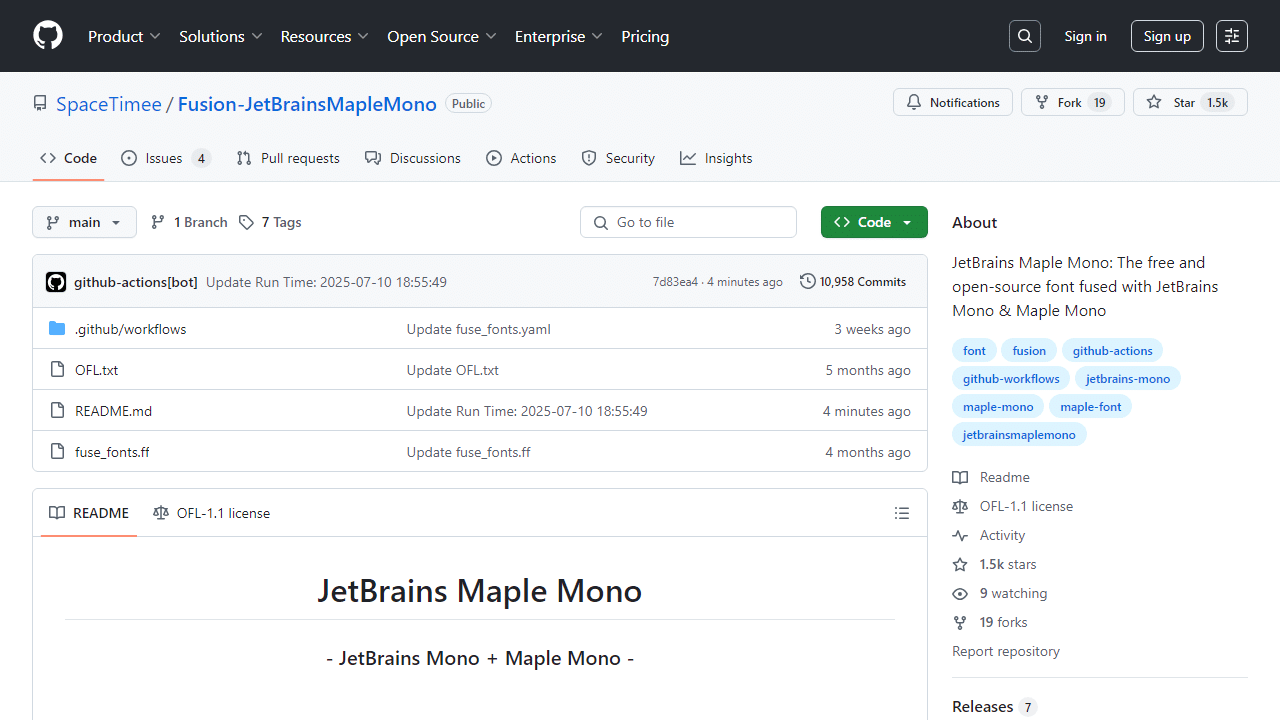Click the scale icon beside OFL-1.1 license in About
Screen dimensions: 1280x720
click(x=960, y=507)
